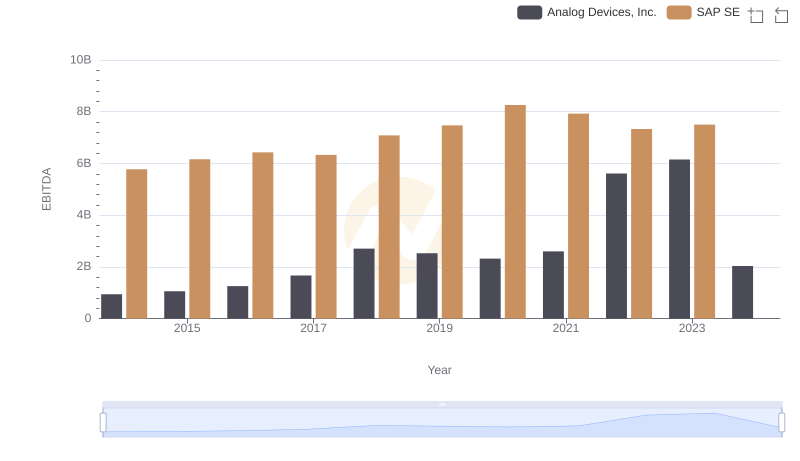Toggle the Analog Devices, Inc. legend swatch
The image size is (800, 461).
pos(529,12)
